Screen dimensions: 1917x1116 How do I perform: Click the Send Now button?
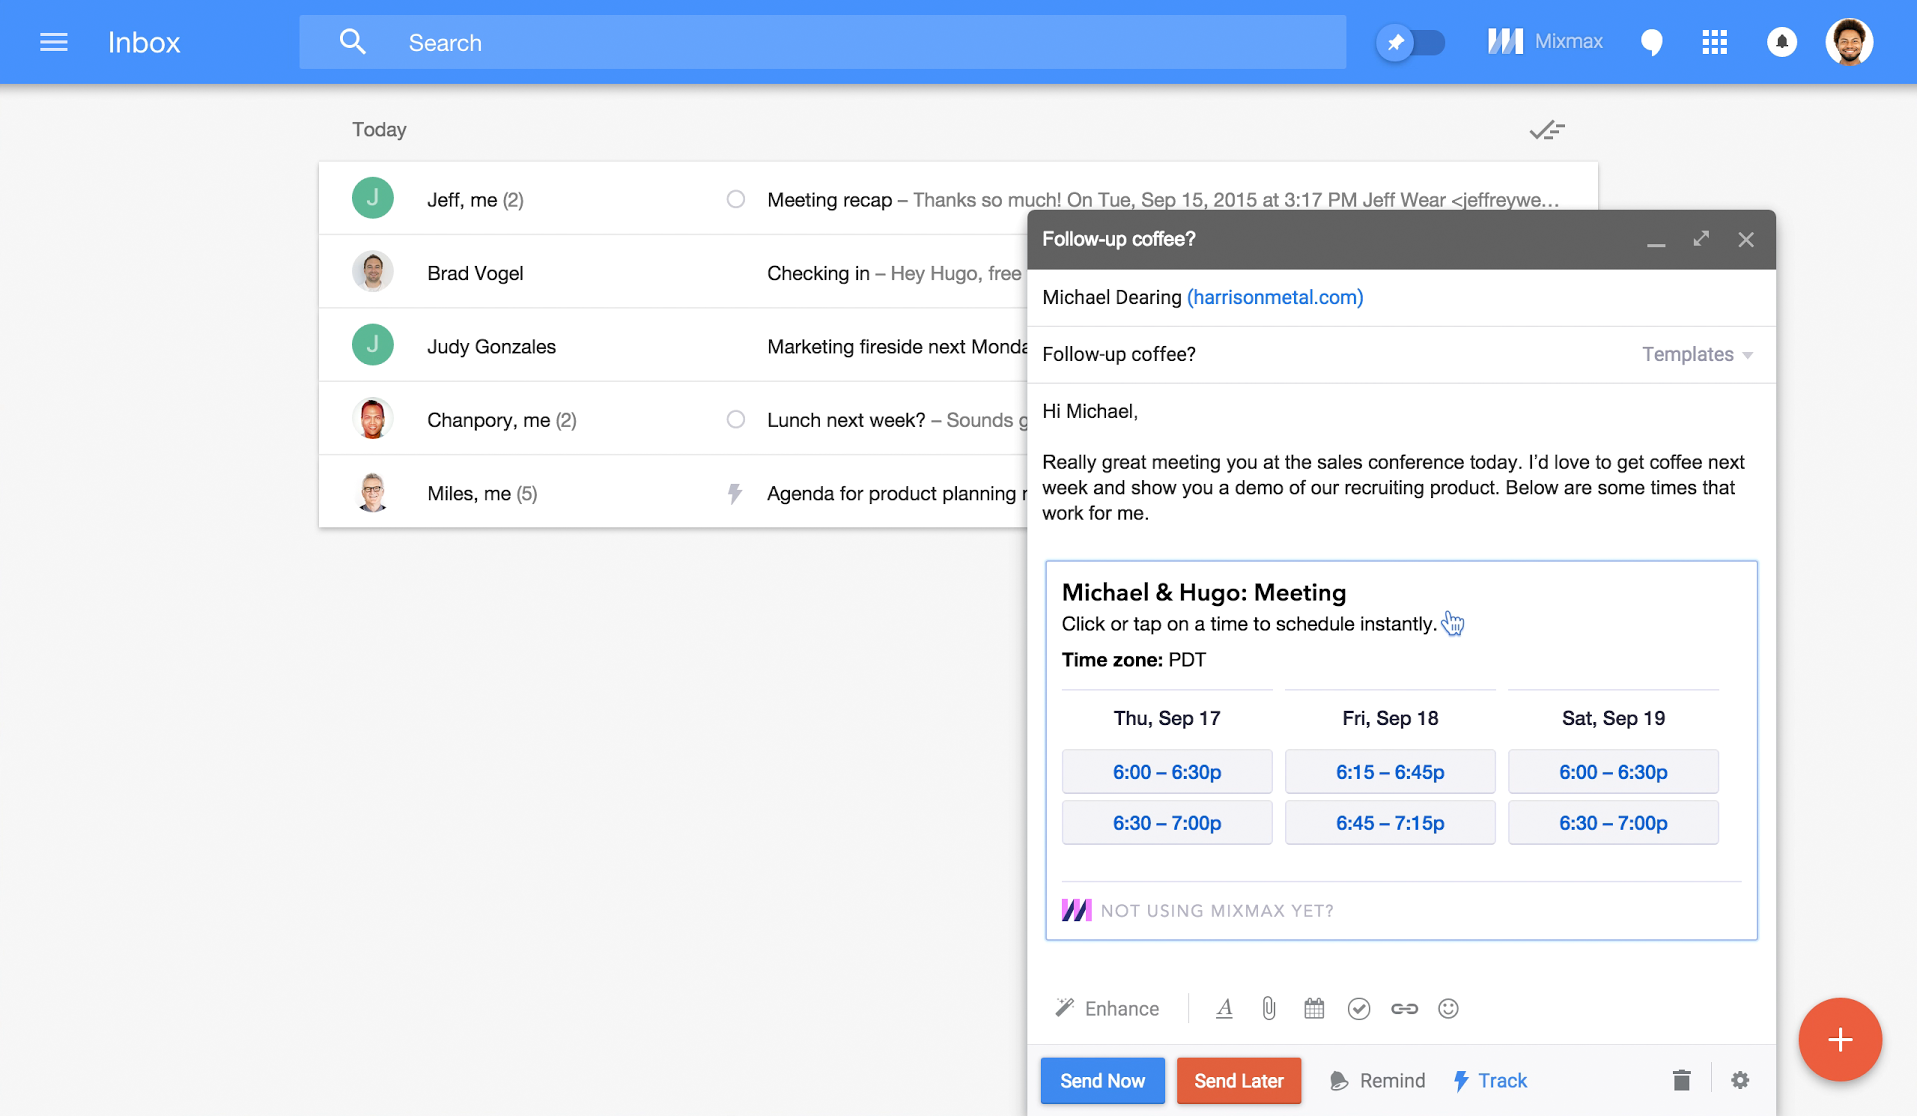point(1103,1080)
